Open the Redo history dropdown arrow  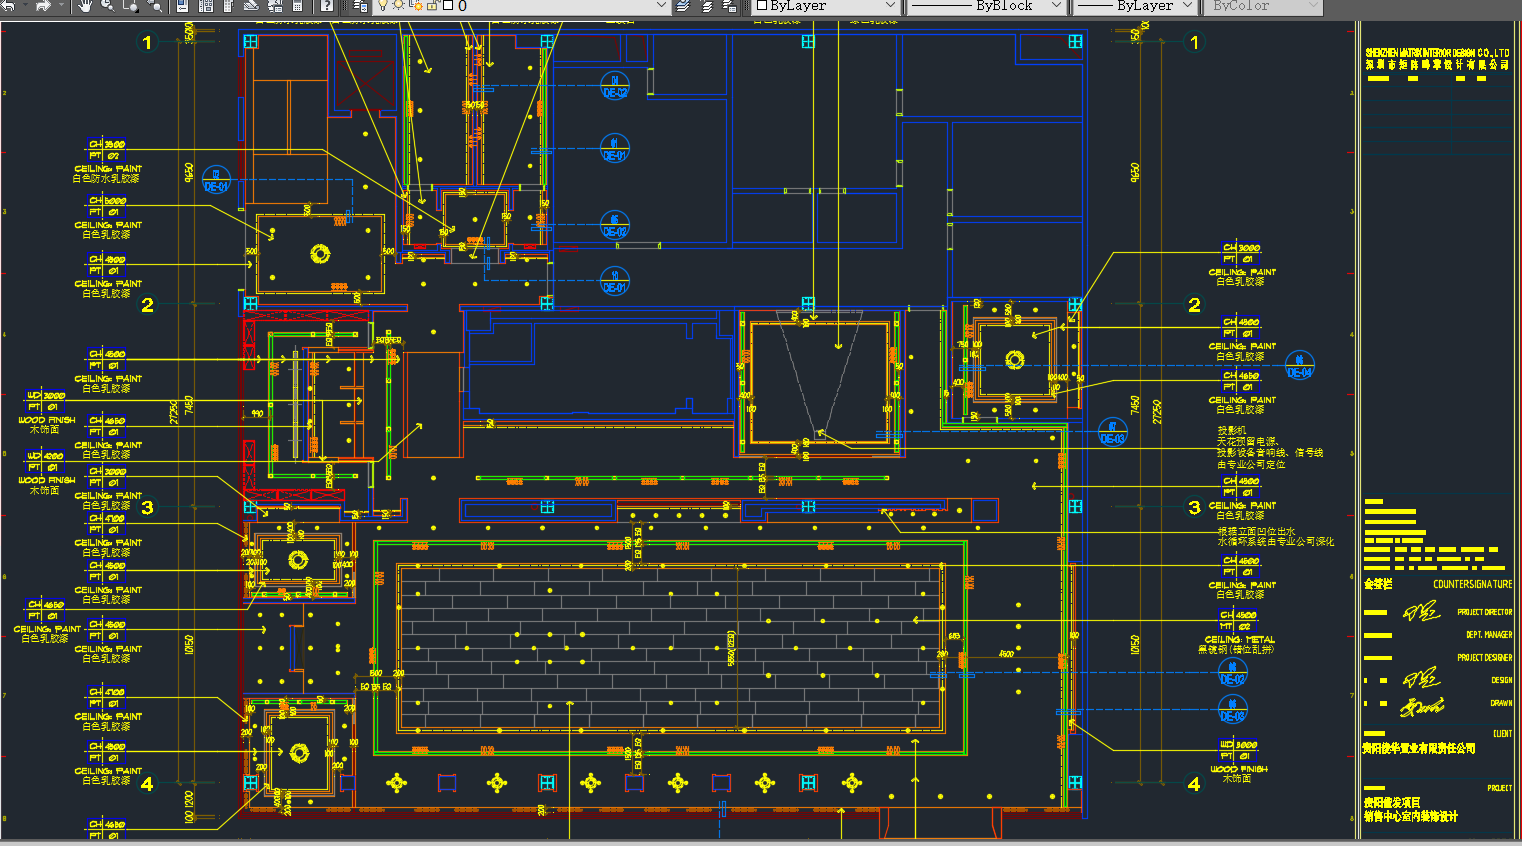tap(60, 5)
